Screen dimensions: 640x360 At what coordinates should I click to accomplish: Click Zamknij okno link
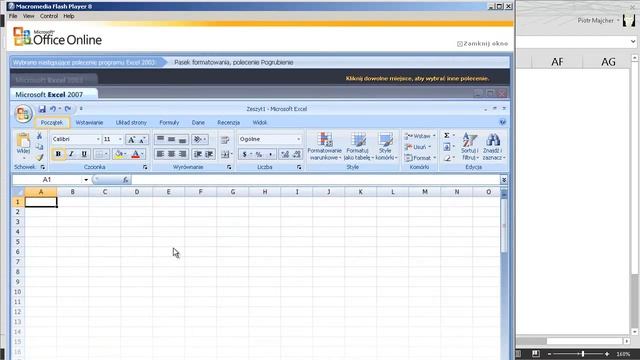click(482, 44)
